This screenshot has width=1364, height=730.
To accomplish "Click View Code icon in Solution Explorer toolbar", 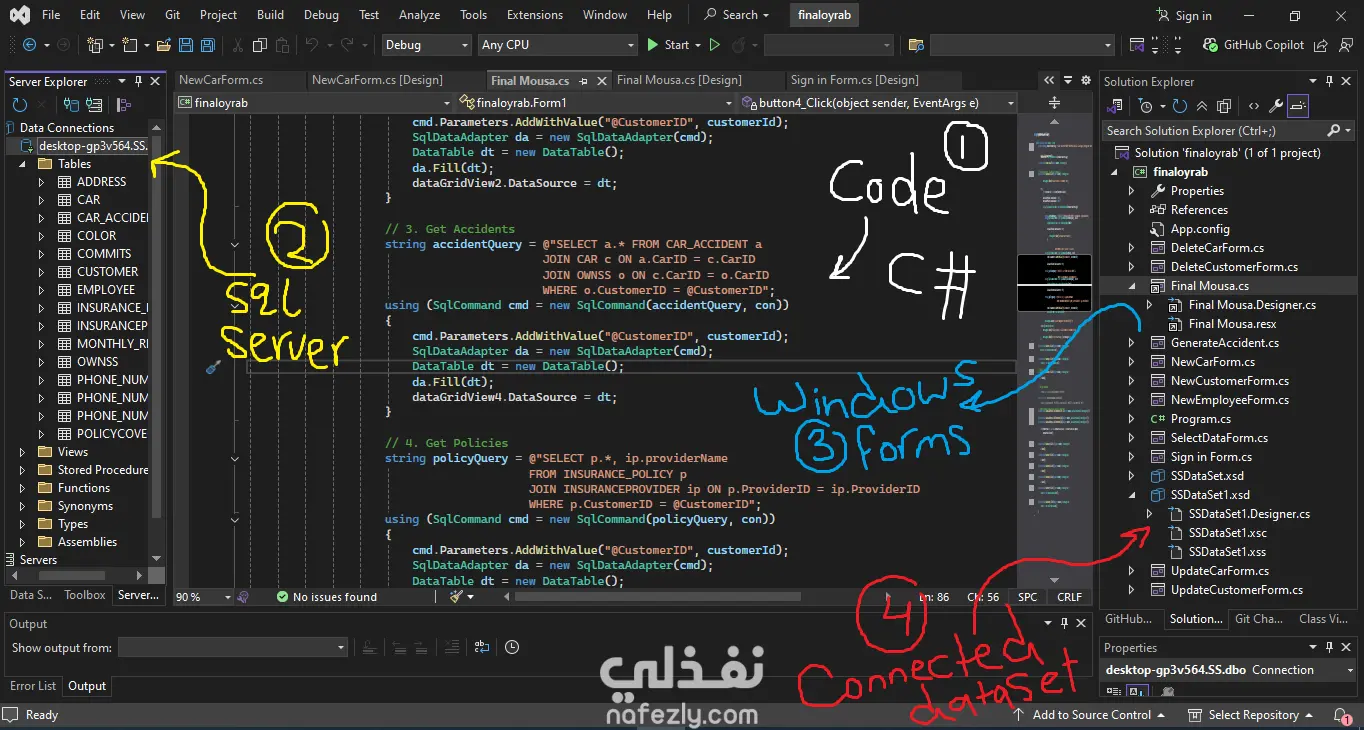I will [1253, 106].
